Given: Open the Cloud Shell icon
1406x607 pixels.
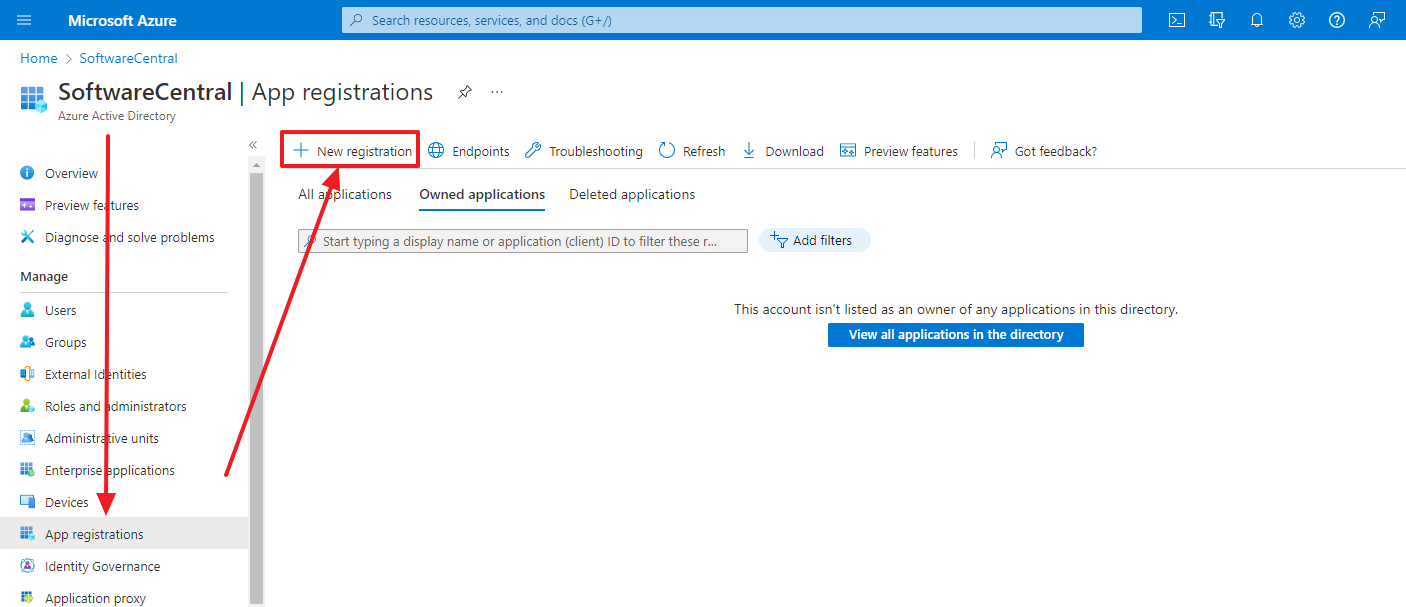Looking at the screenshot, I should tap(1177, 20).
